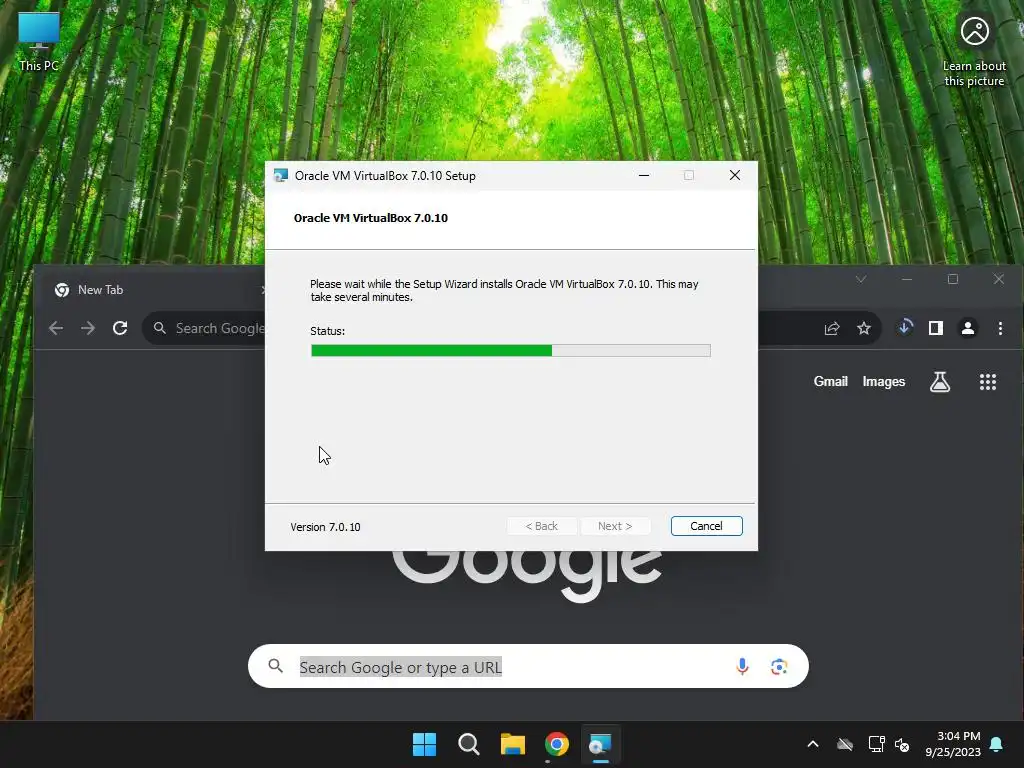
Task: Click the 'Status:' label in setup
Action: tap(327, 331)
